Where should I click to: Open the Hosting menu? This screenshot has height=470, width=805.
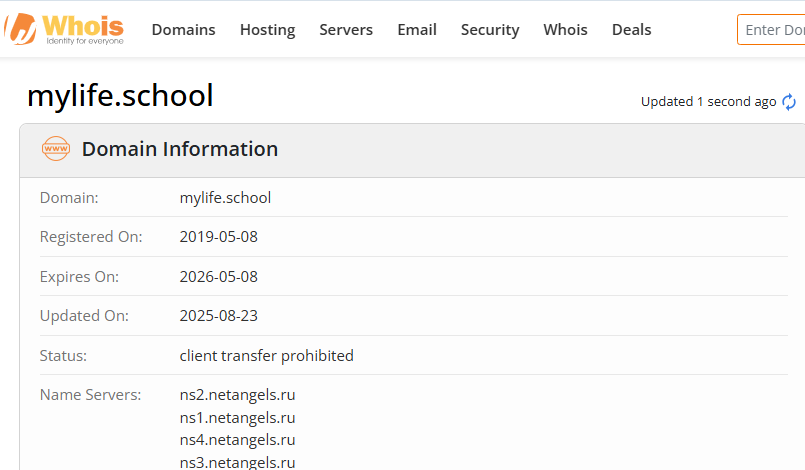[267, 30]
